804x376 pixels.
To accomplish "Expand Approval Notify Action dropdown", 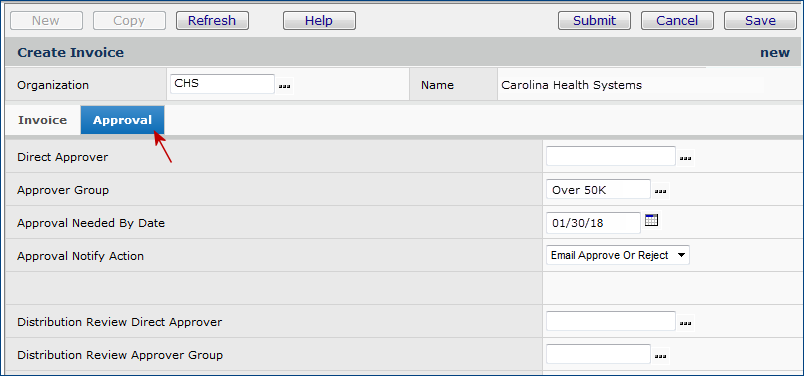I will click(x=618, y=255).
